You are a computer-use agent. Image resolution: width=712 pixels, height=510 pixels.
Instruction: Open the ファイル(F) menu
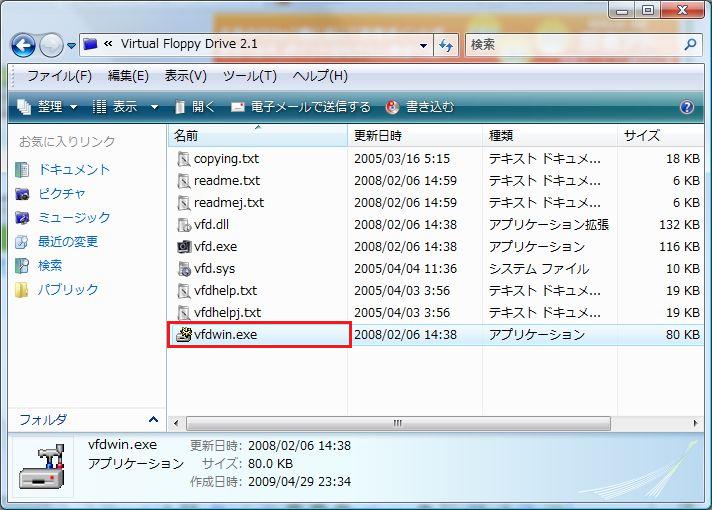(x=59, y=75)
